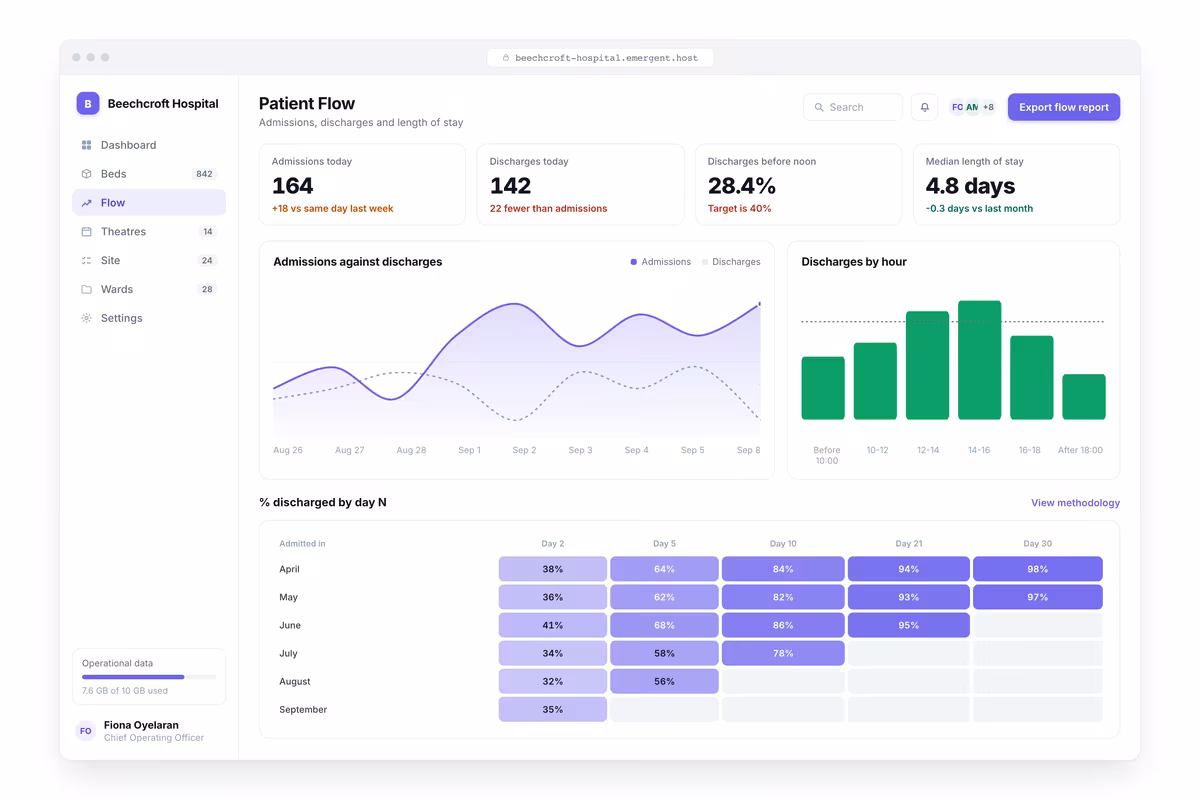Select the 16-18 discharges bar
The width and height of the screenshot is (1200, 800).
(x=1032, y=378)
